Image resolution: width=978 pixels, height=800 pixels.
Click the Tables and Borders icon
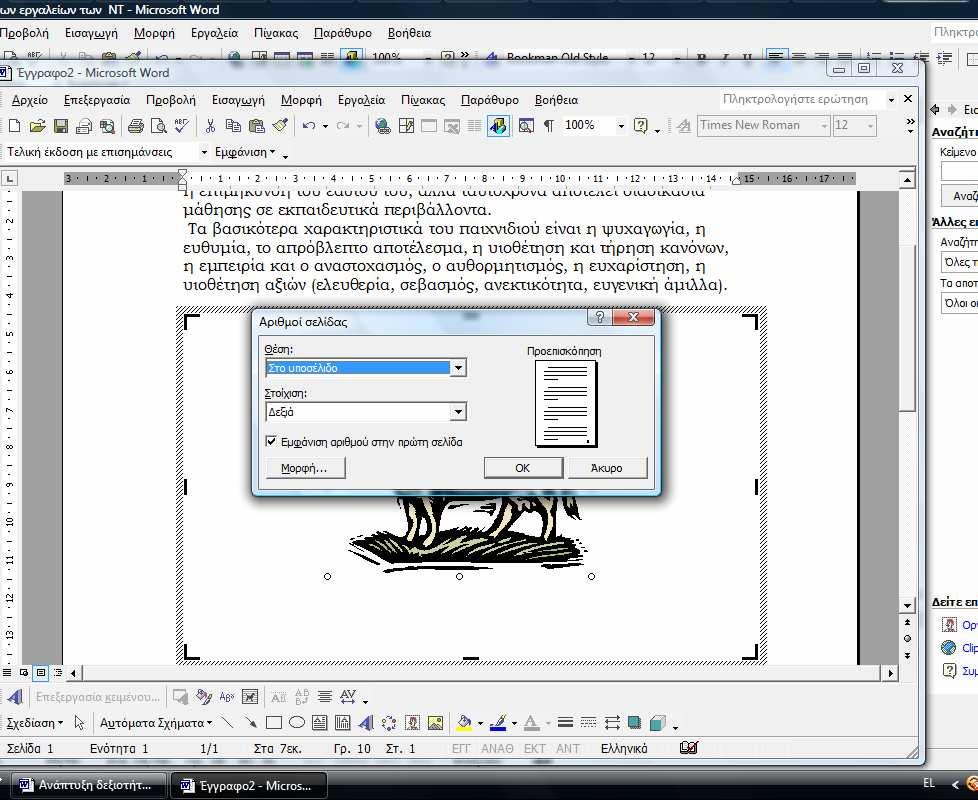[406, 126]
